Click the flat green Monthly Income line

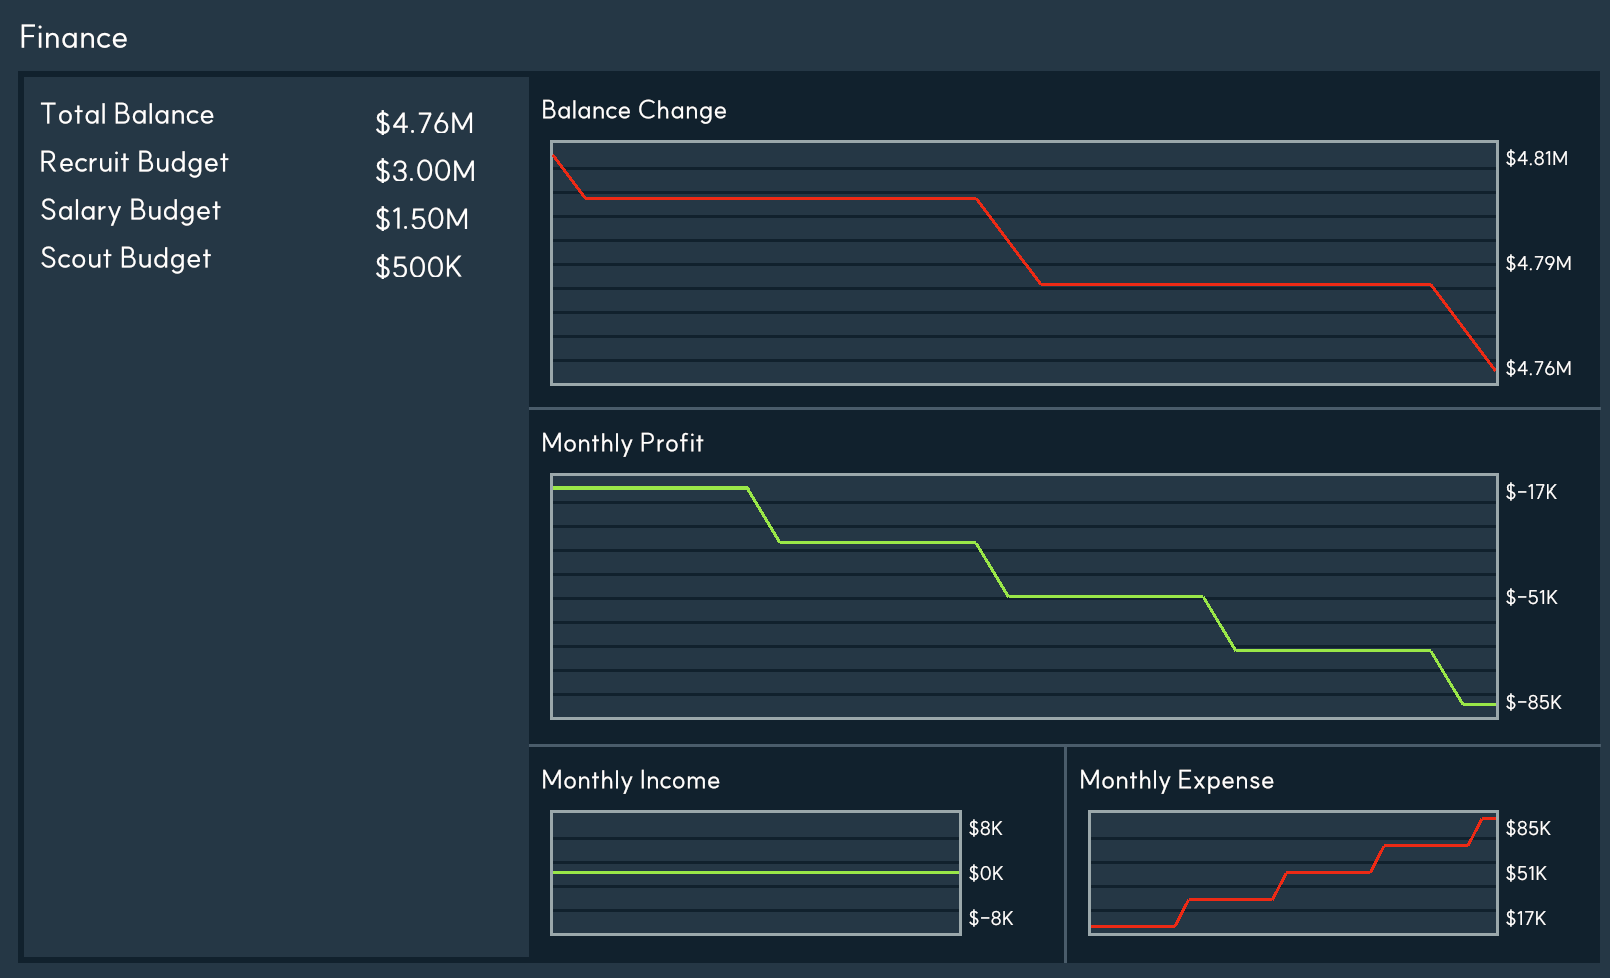click(755, 872)
